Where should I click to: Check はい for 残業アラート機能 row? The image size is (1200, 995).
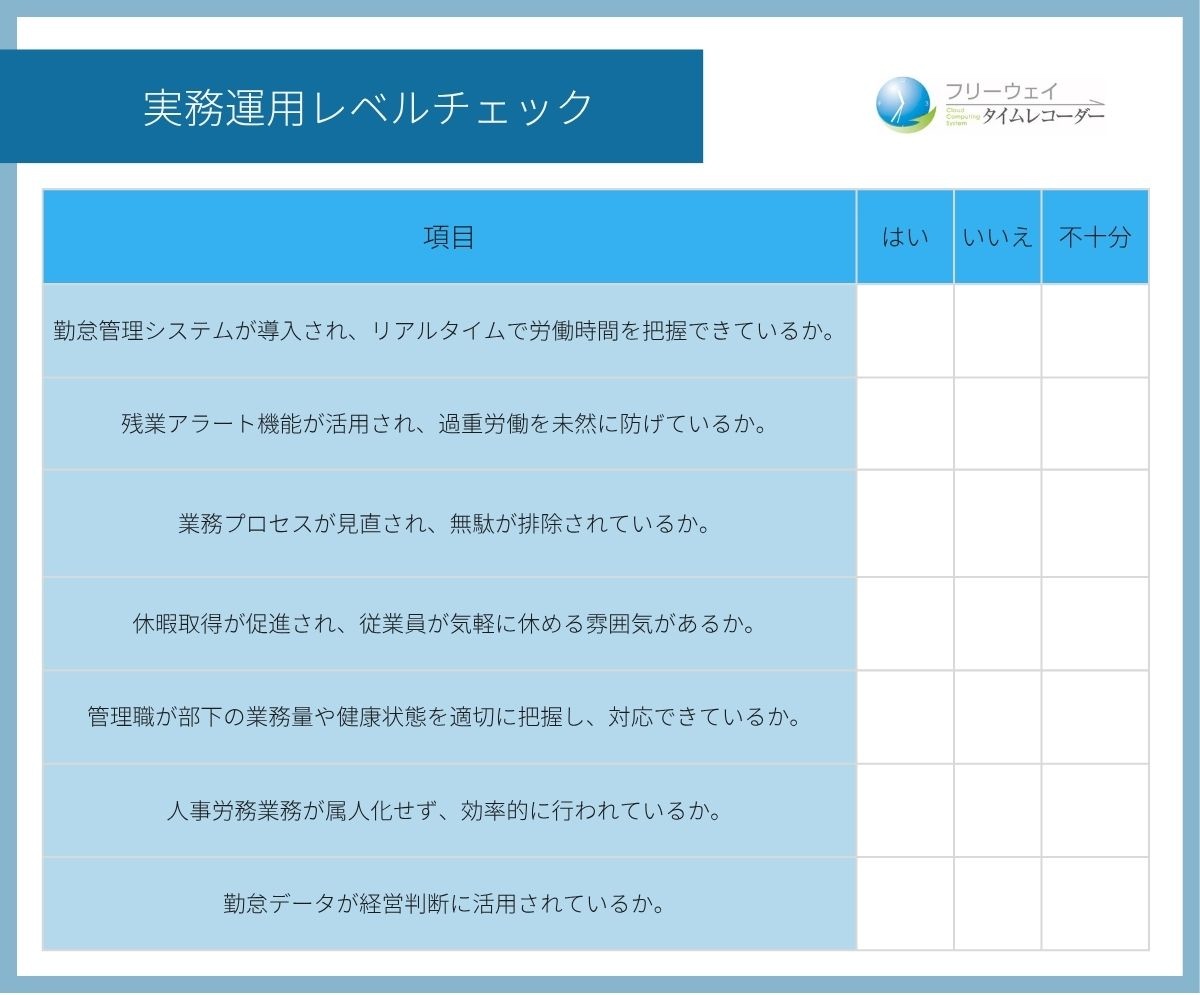905,424
